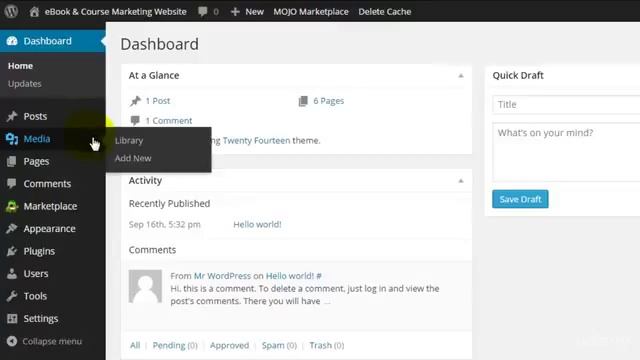The width and height of the screenshot is (640, 360).
Task: Click the Pages icon in sidebar
Action: pos(12,161)
